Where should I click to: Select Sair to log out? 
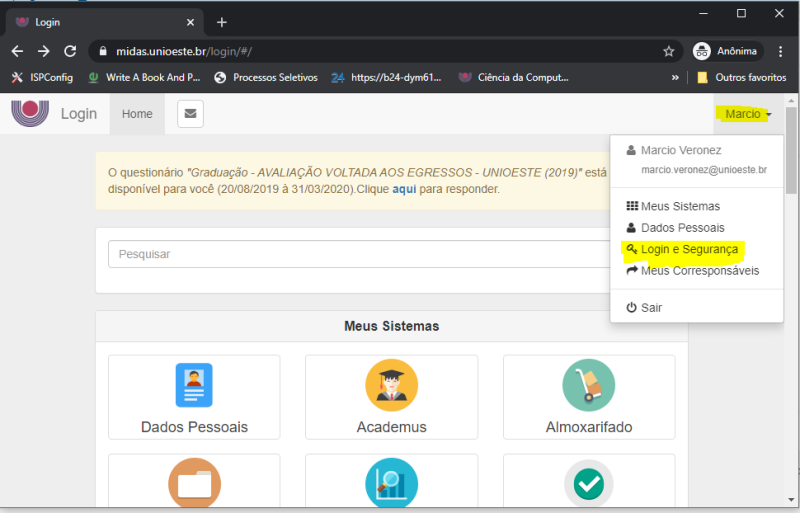pyautogui.click(x=651, y=308)
